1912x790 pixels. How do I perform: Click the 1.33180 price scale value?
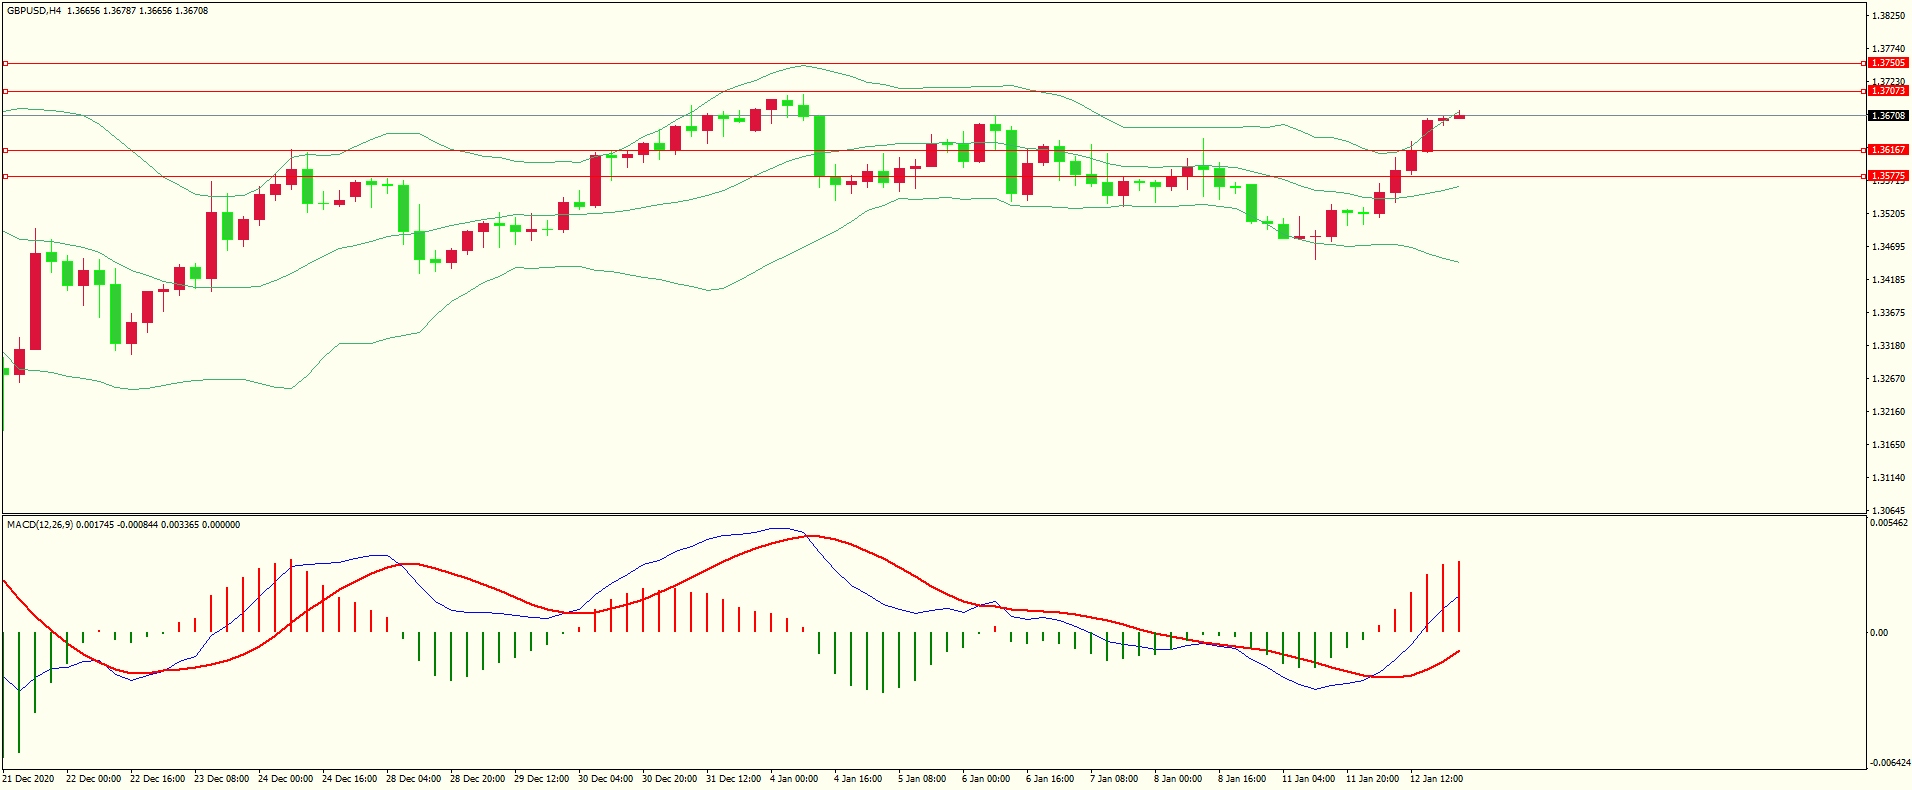(x=1888, y=346)
